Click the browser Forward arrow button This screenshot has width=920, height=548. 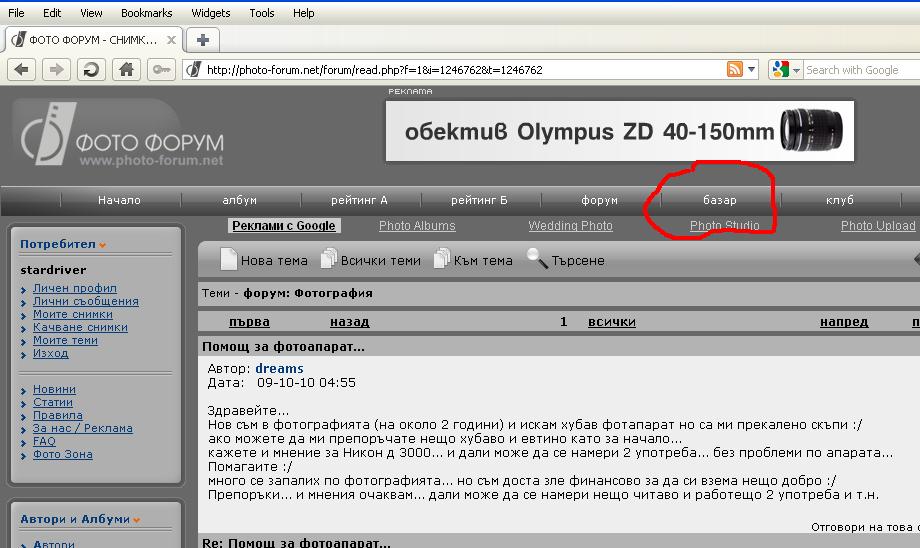pyautogui.click(x=56, y=69)
